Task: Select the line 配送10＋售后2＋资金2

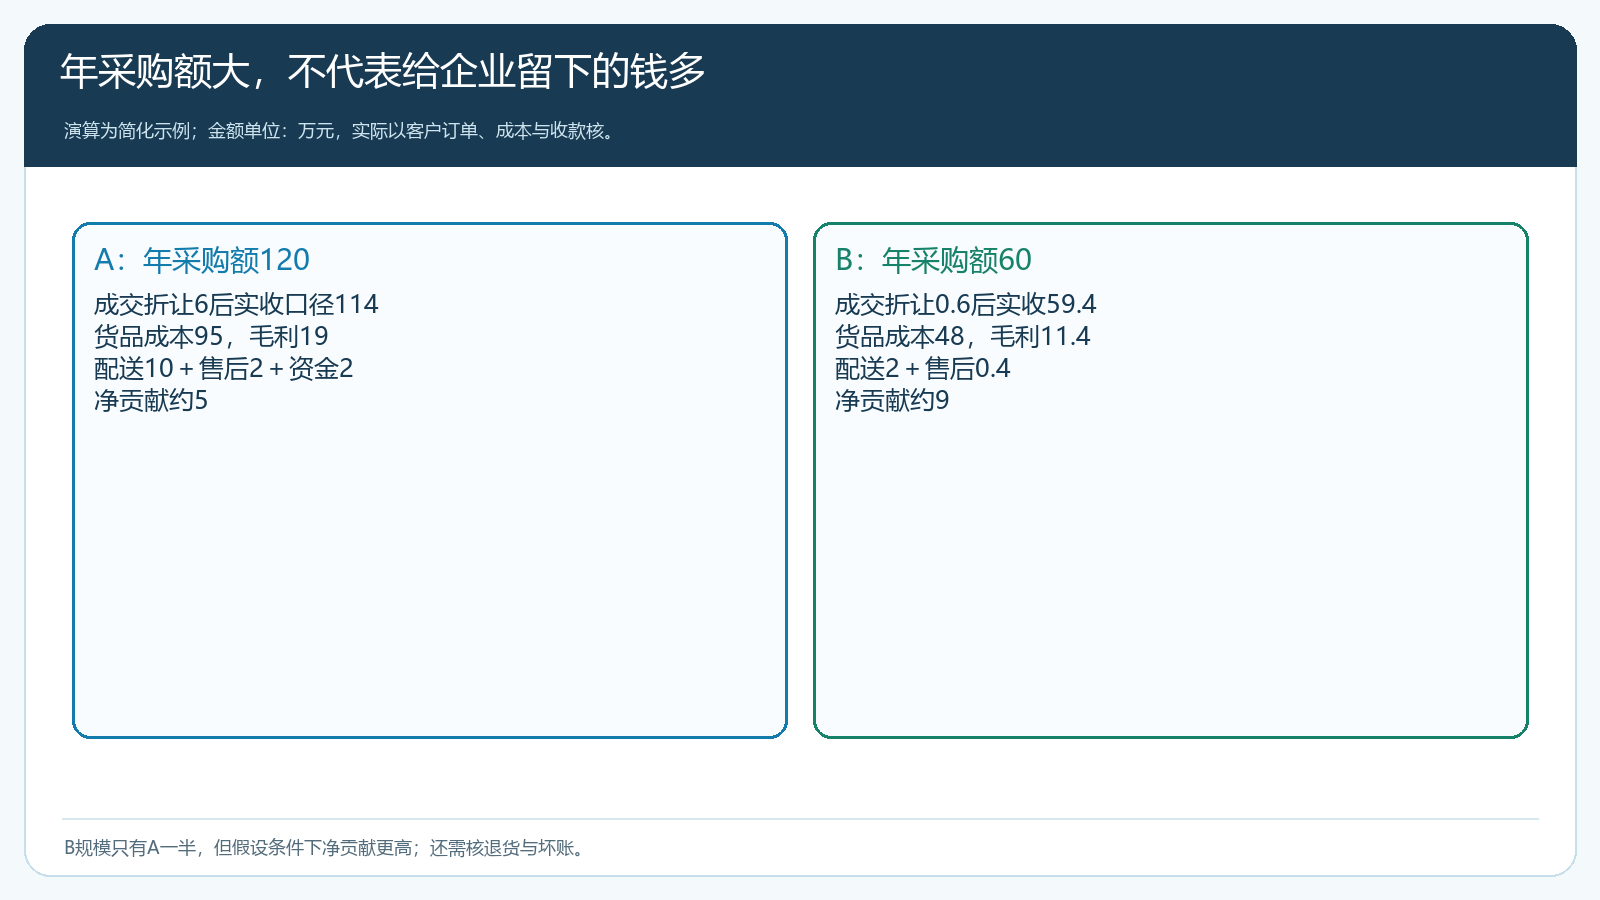Action: 224,368
